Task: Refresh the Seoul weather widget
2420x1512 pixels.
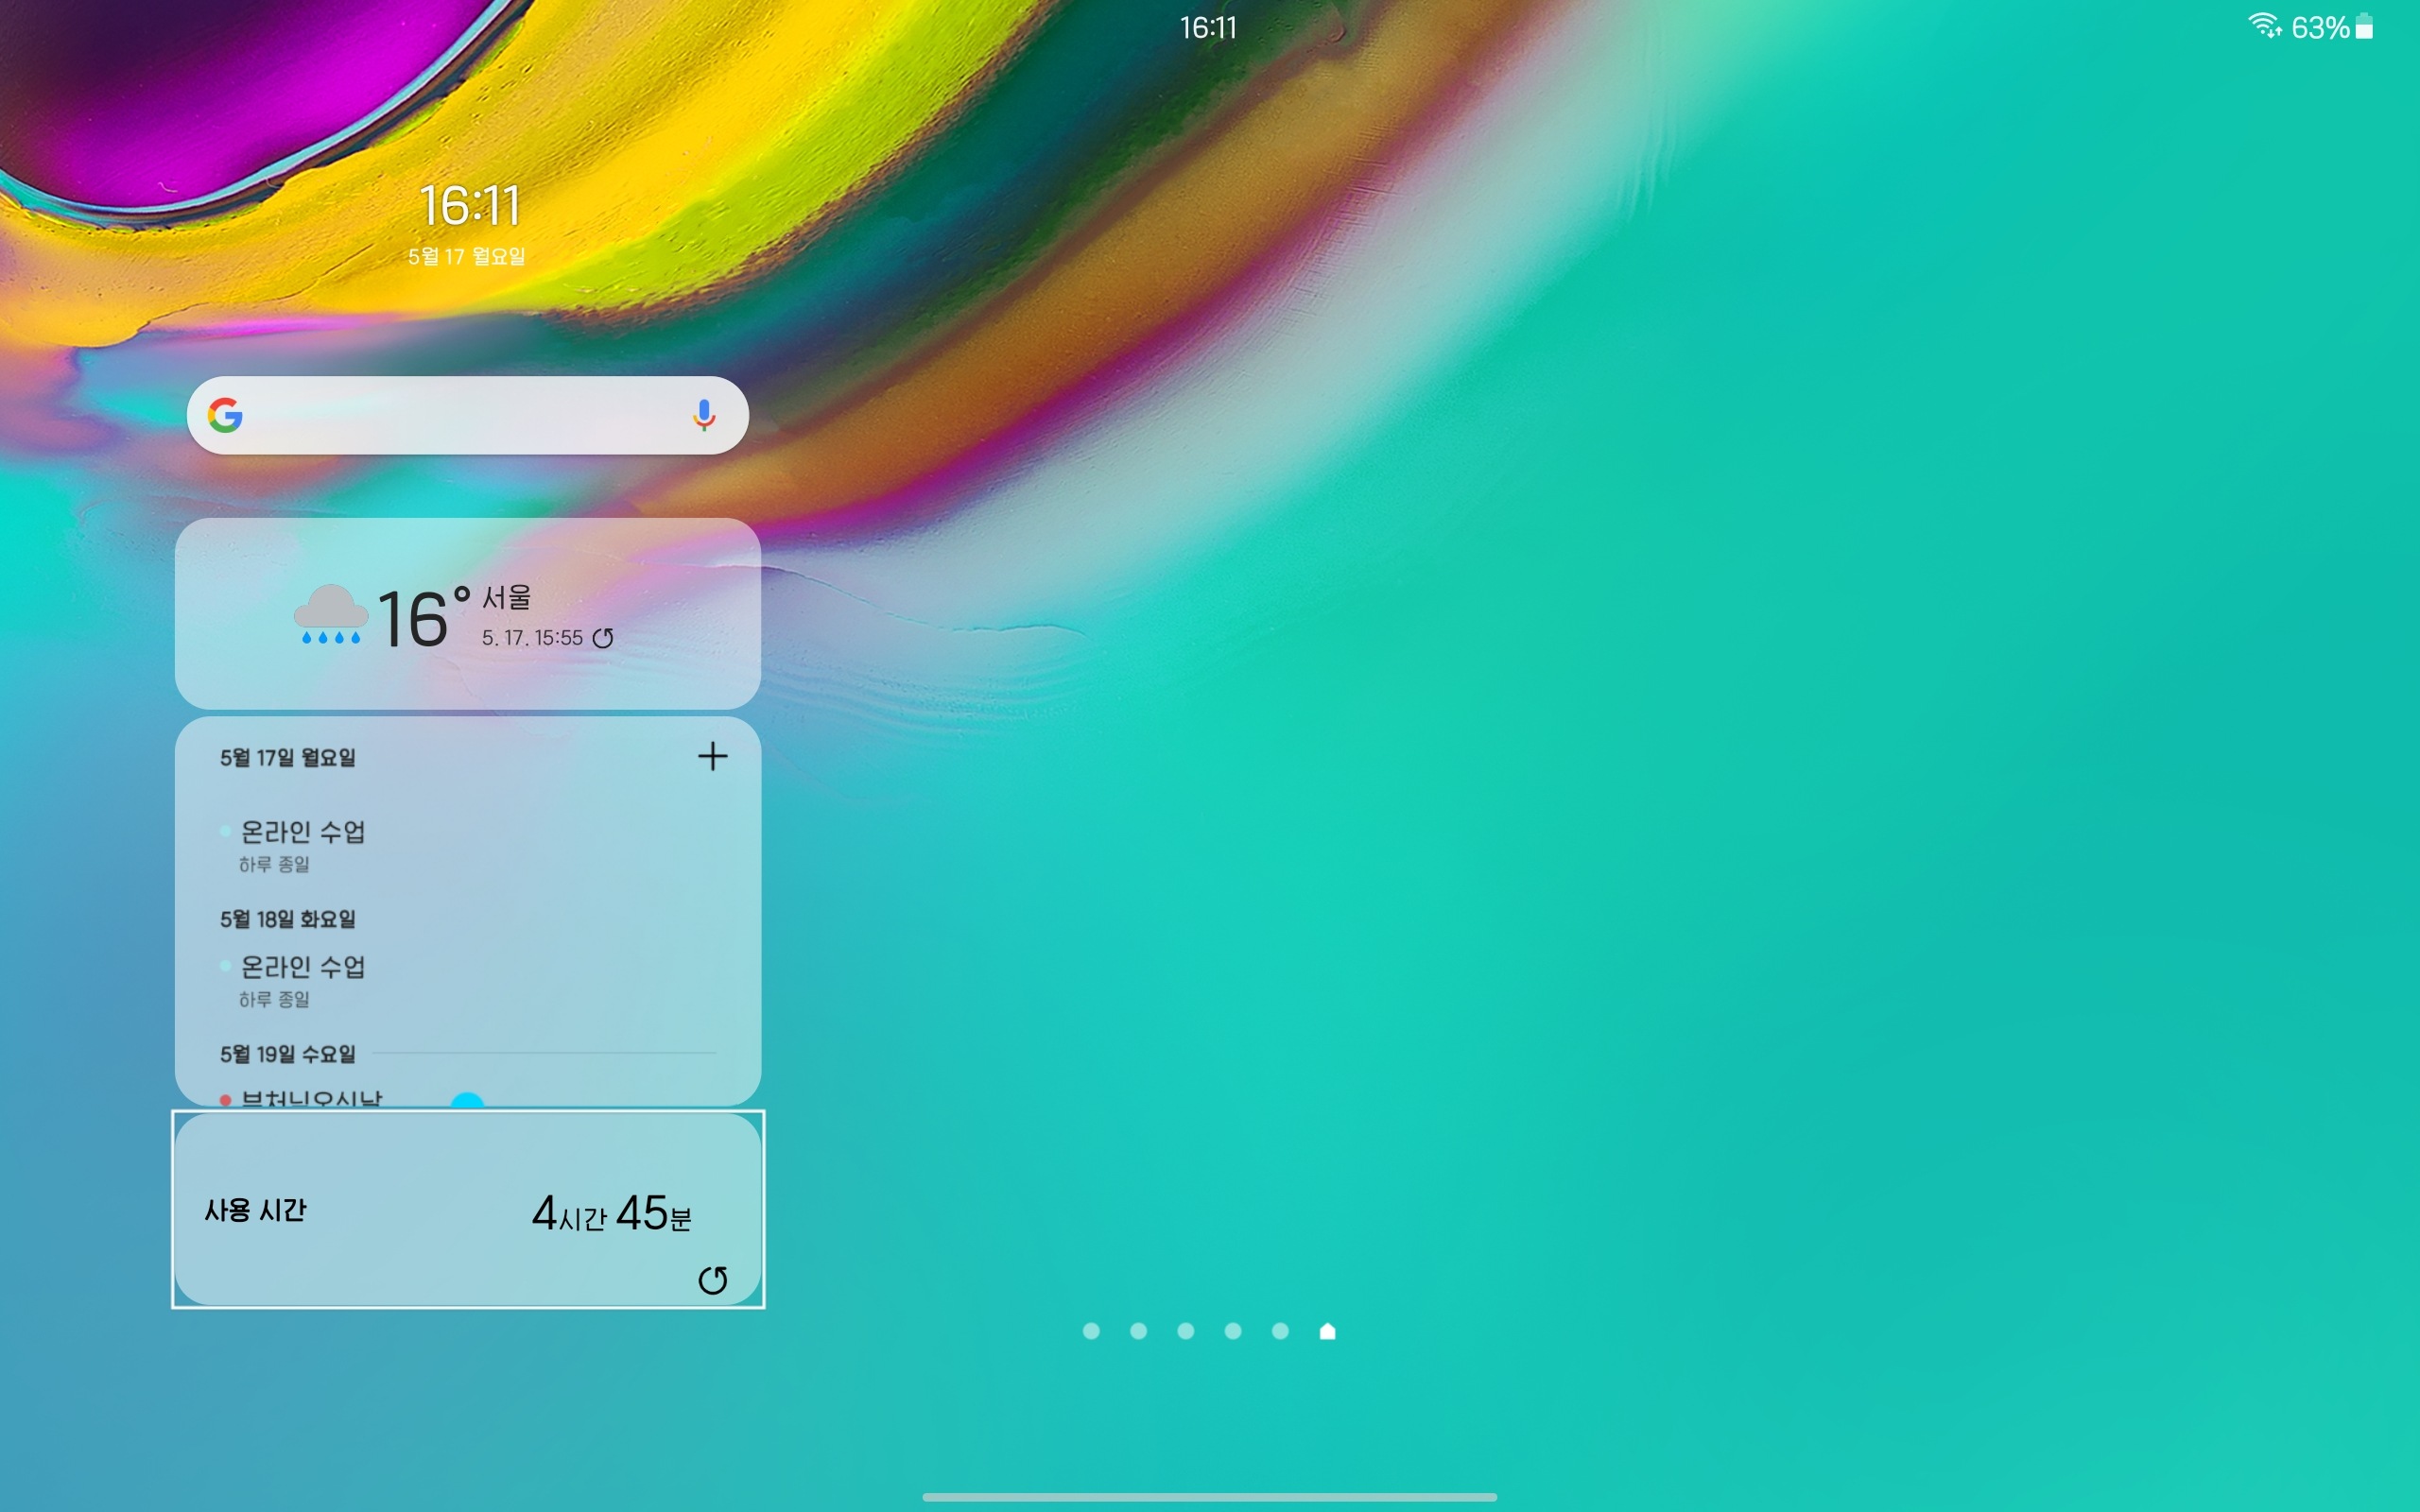Action: coord(603,638)
